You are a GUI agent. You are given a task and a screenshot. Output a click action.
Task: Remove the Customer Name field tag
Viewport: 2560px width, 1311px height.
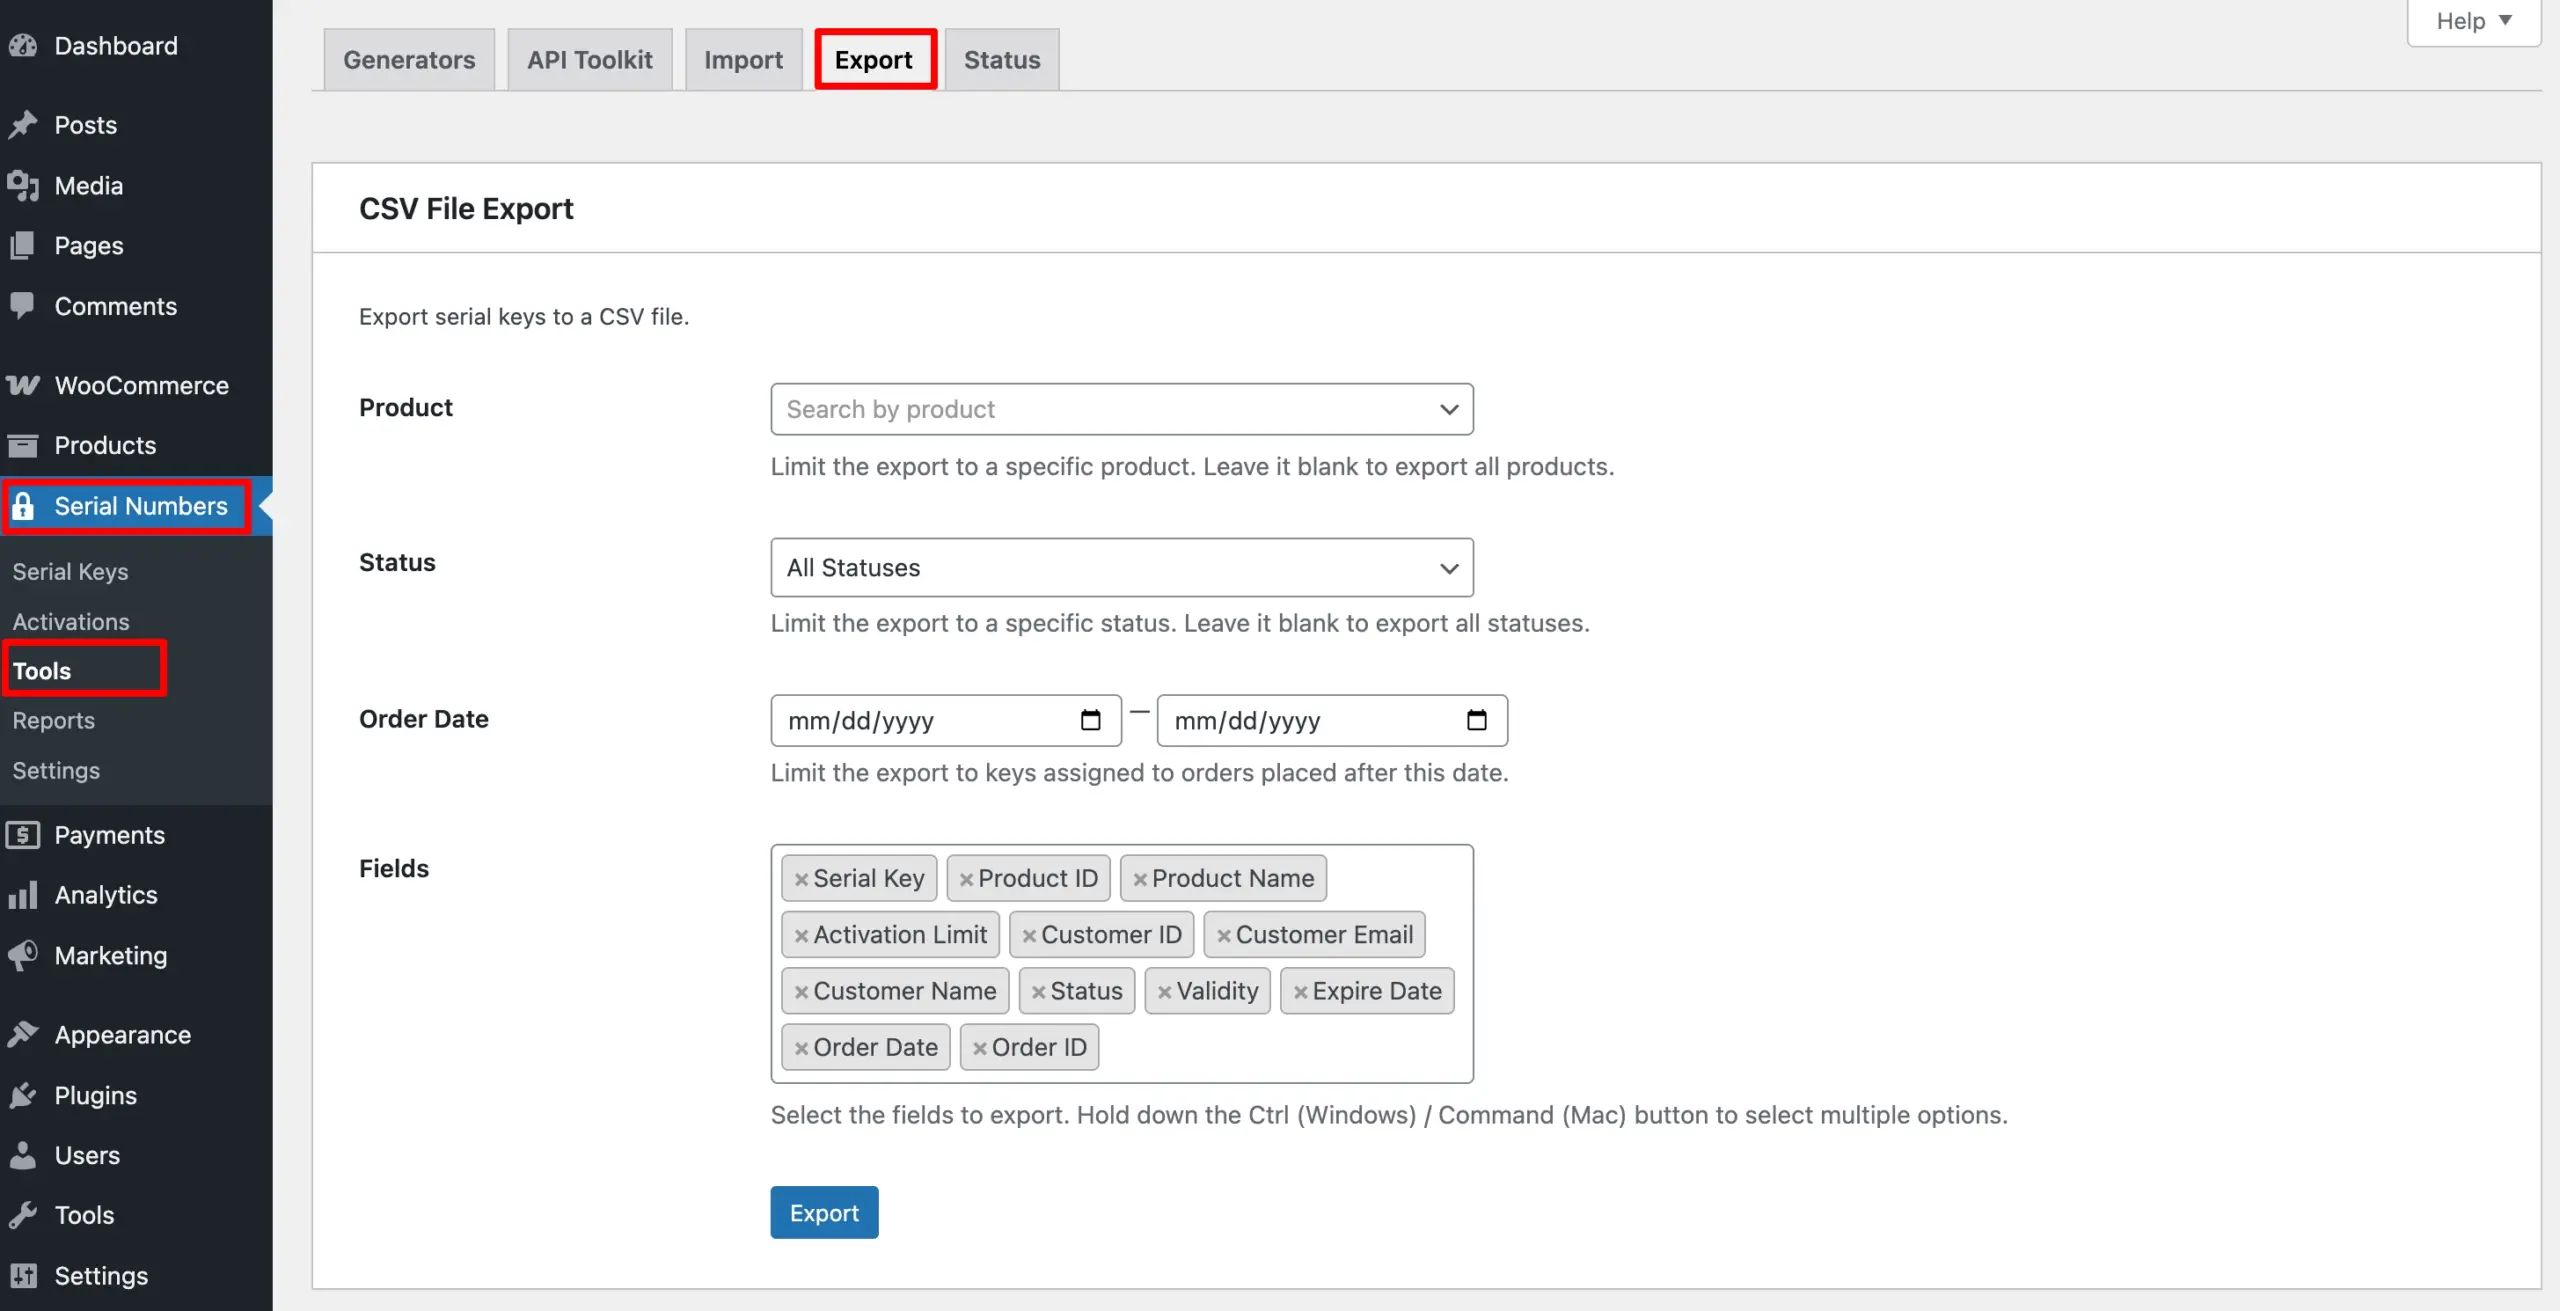pos(801,992)
